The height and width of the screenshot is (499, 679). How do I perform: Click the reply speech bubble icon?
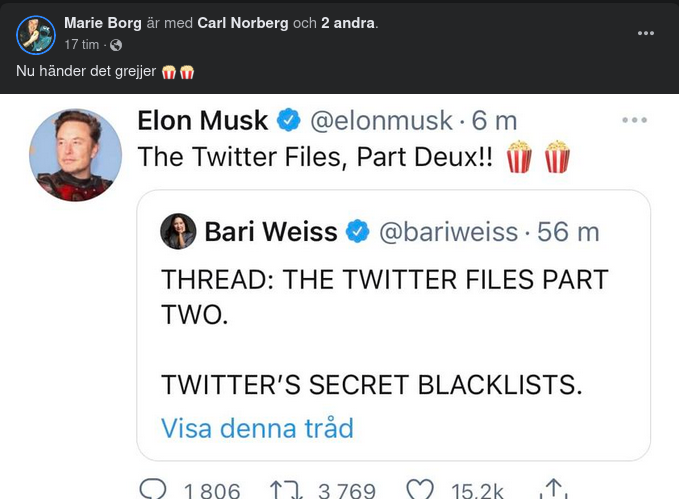(152, 489)
